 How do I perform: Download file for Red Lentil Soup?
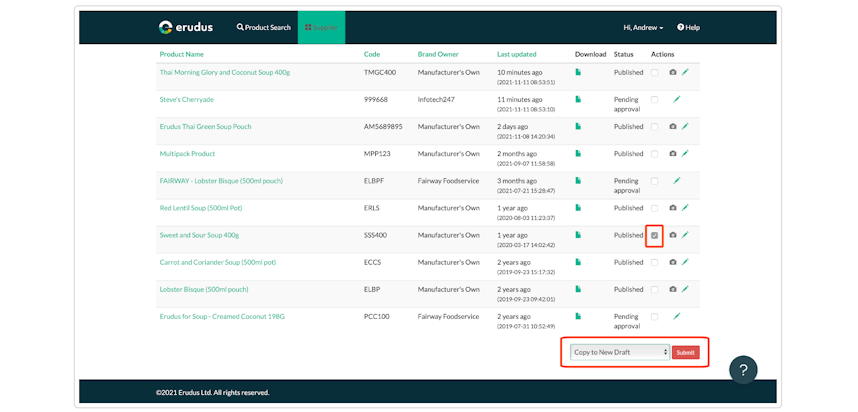(x=578, y=207)
